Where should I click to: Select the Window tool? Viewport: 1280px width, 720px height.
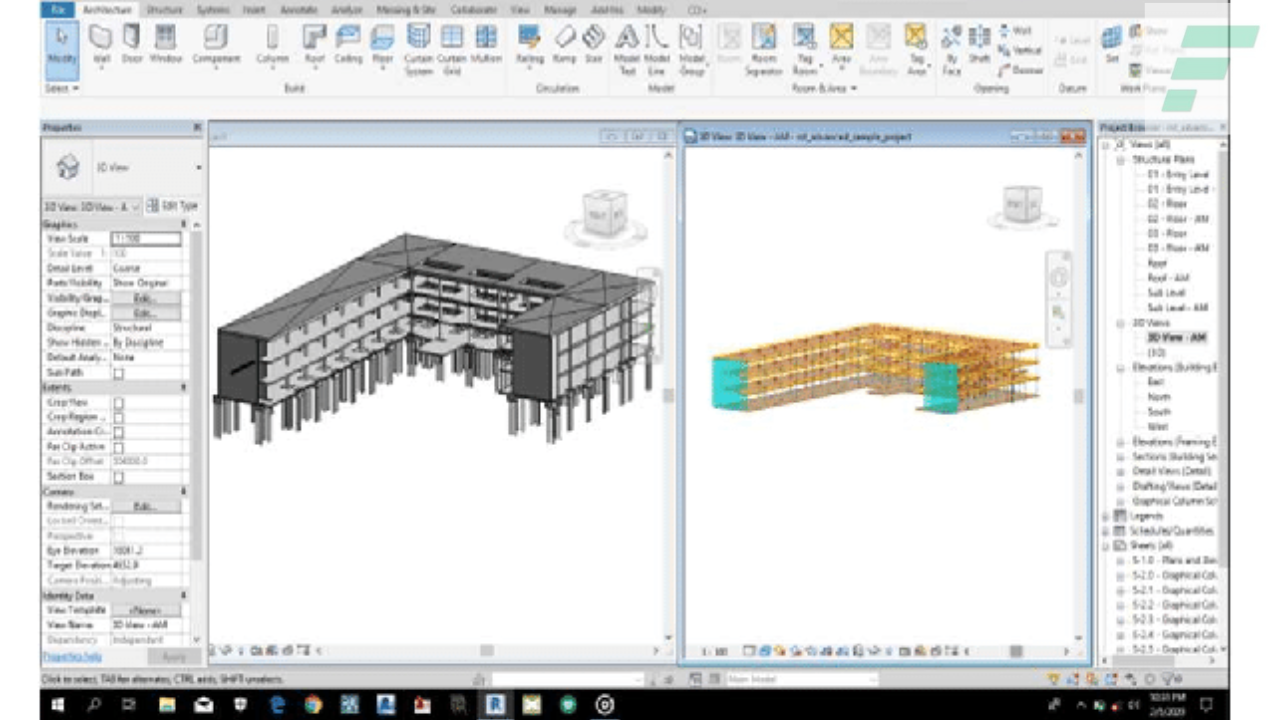click(166, 46)
